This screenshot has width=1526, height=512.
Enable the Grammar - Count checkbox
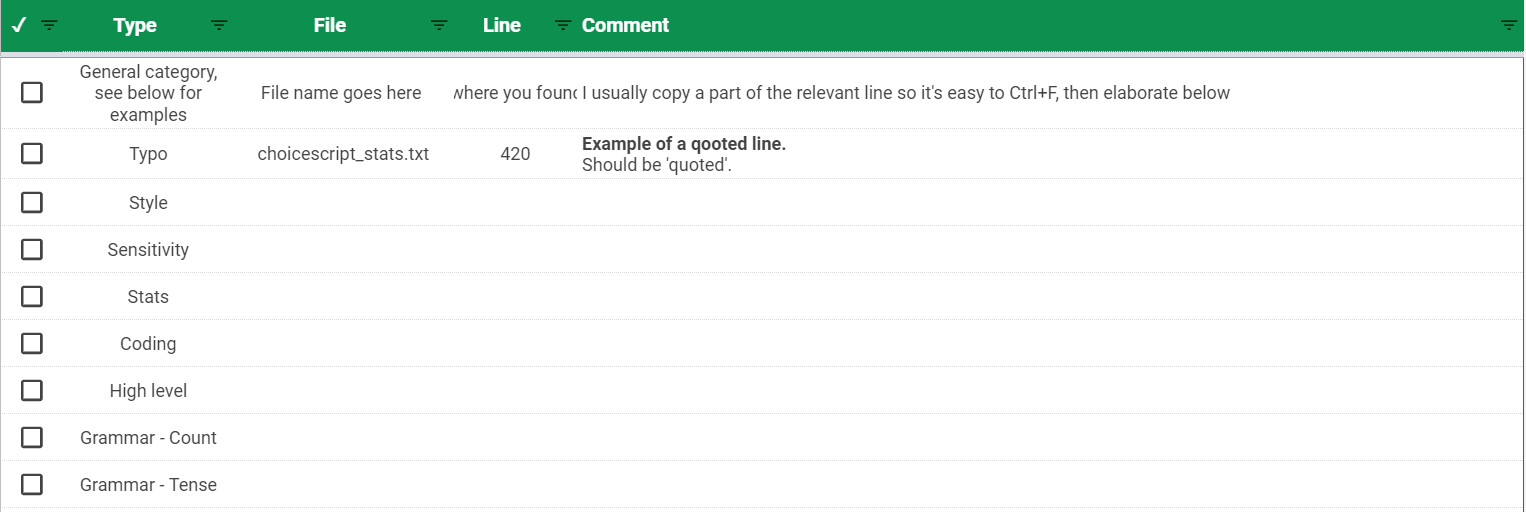(32, 437)
